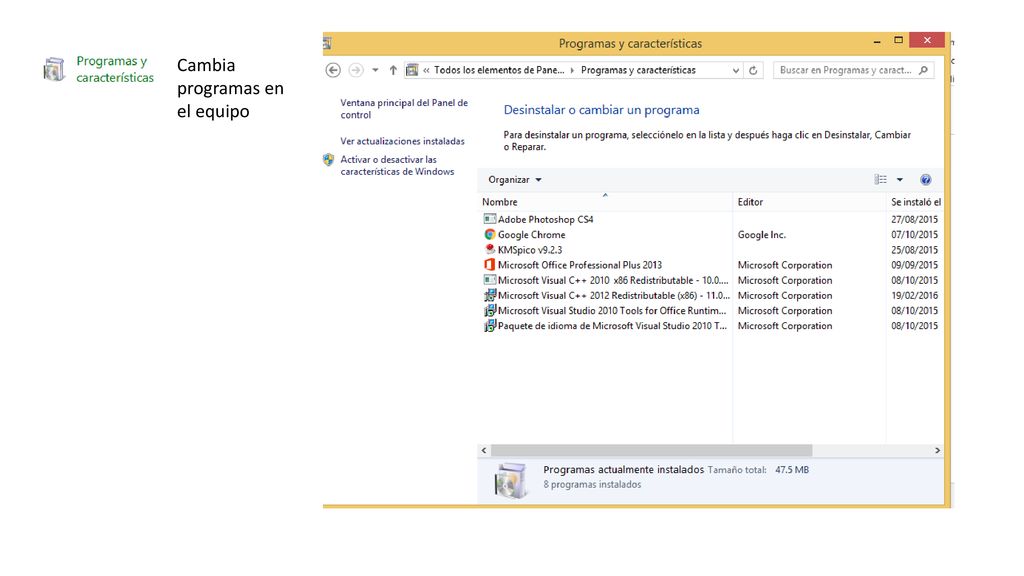Select Visual Studio 2010 Tools for Office icon
The image size is (1024, 576).
click(x=489, y=310)
